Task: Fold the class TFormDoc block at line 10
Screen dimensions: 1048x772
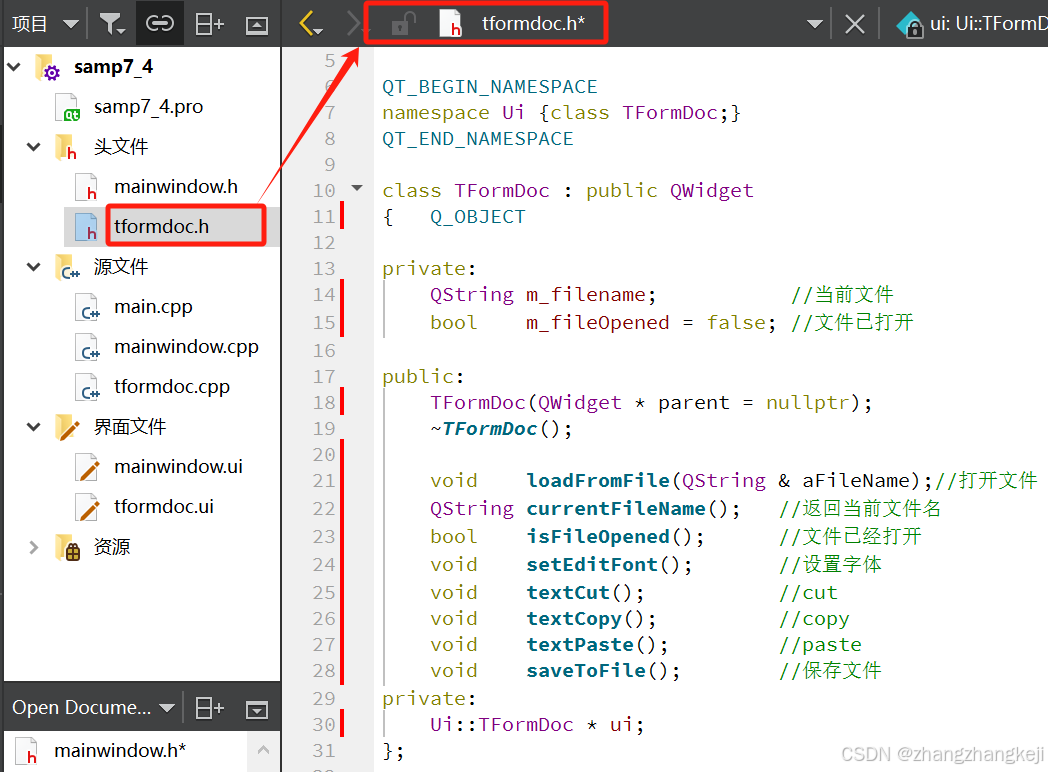Action: click(x=357, y=188)
